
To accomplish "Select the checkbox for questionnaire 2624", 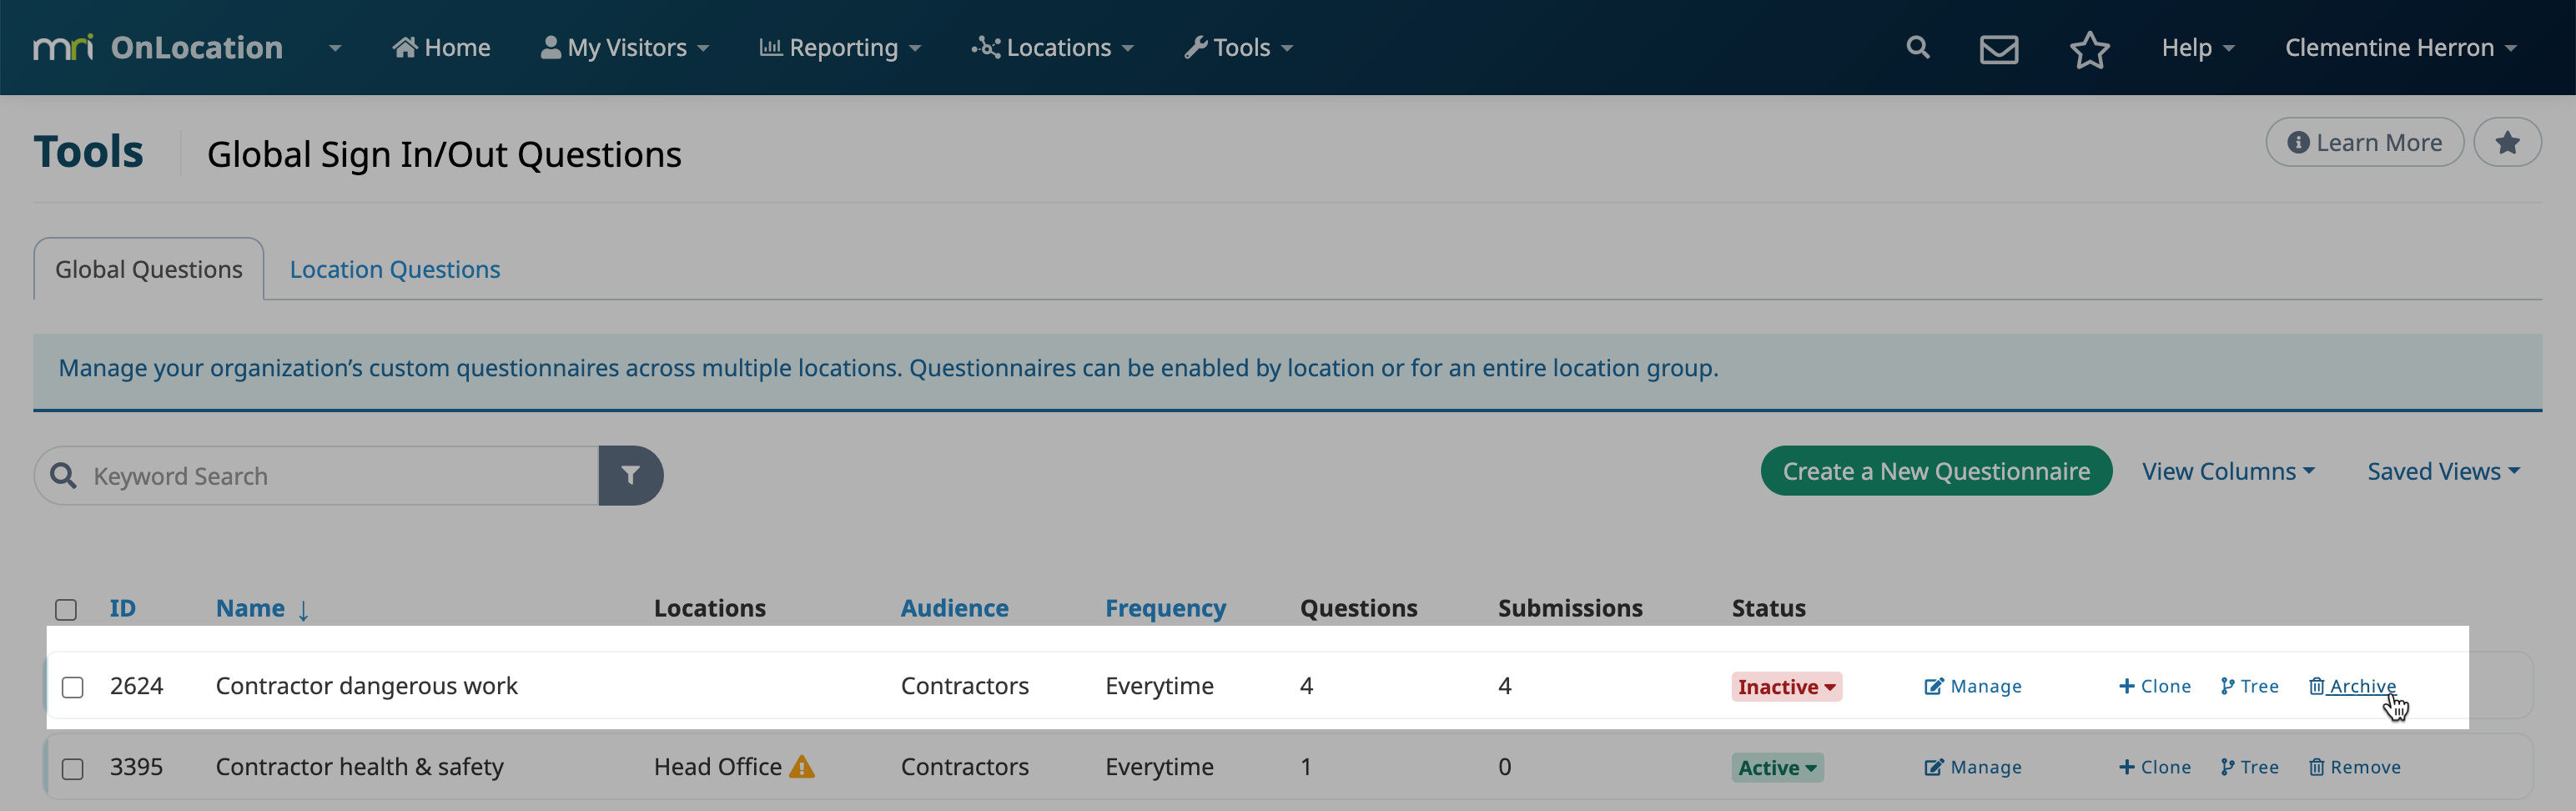I will point(73,687).
